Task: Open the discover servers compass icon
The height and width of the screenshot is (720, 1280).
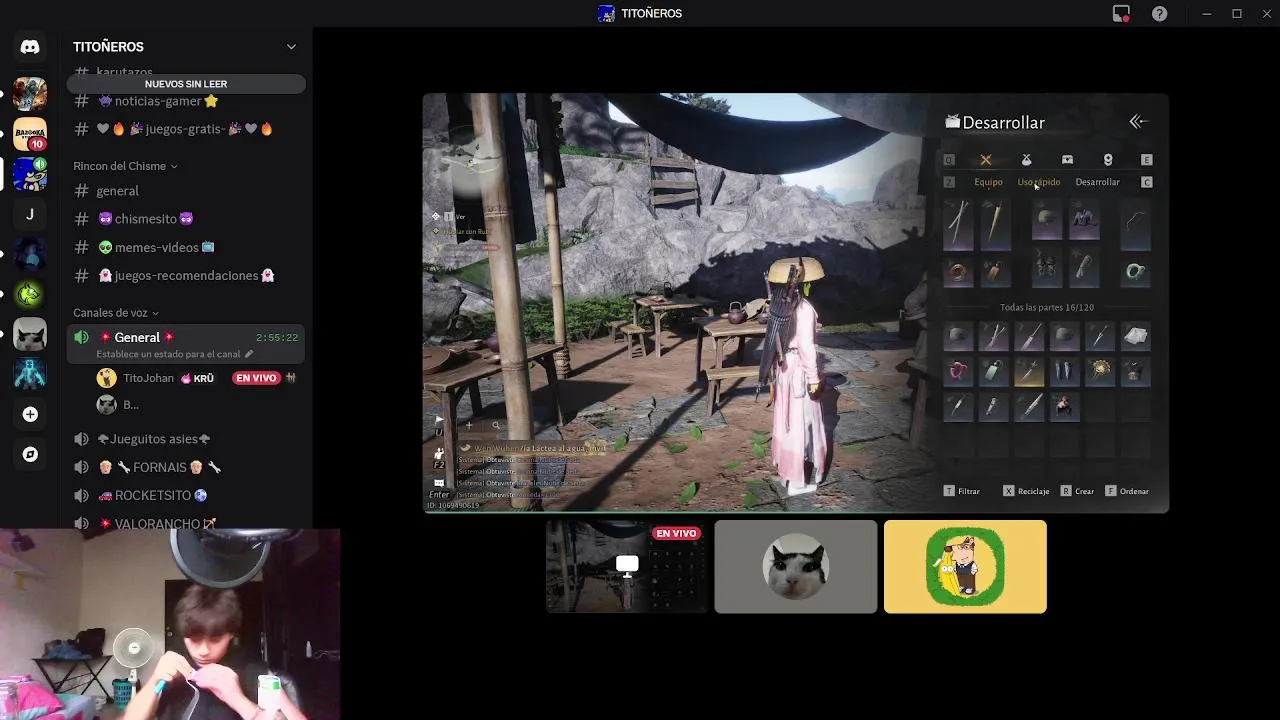Action: pyautogui.click(x=30, y=454)
